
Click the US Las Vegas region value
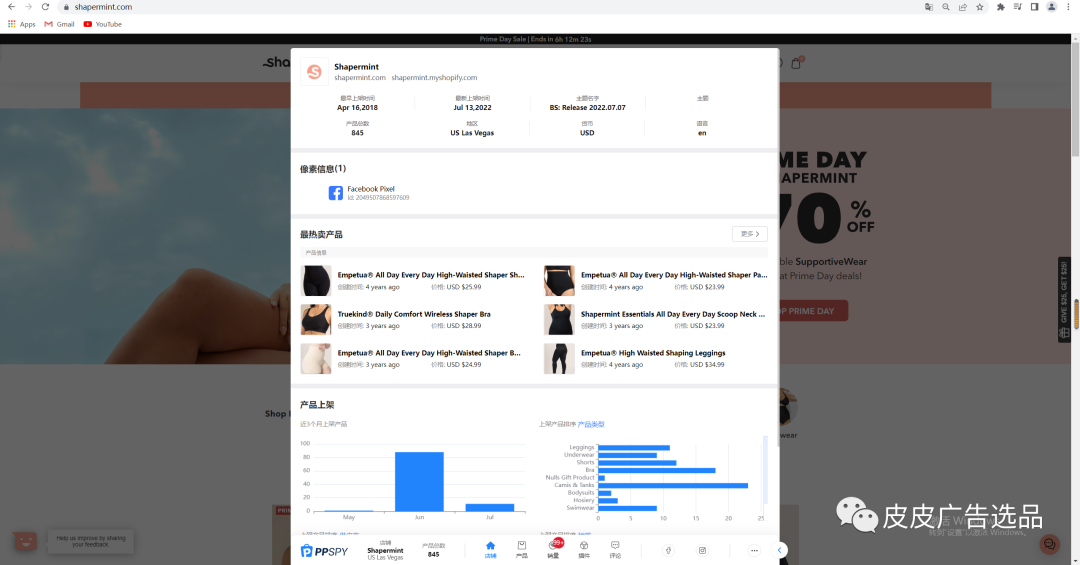[x=472, y=133]
